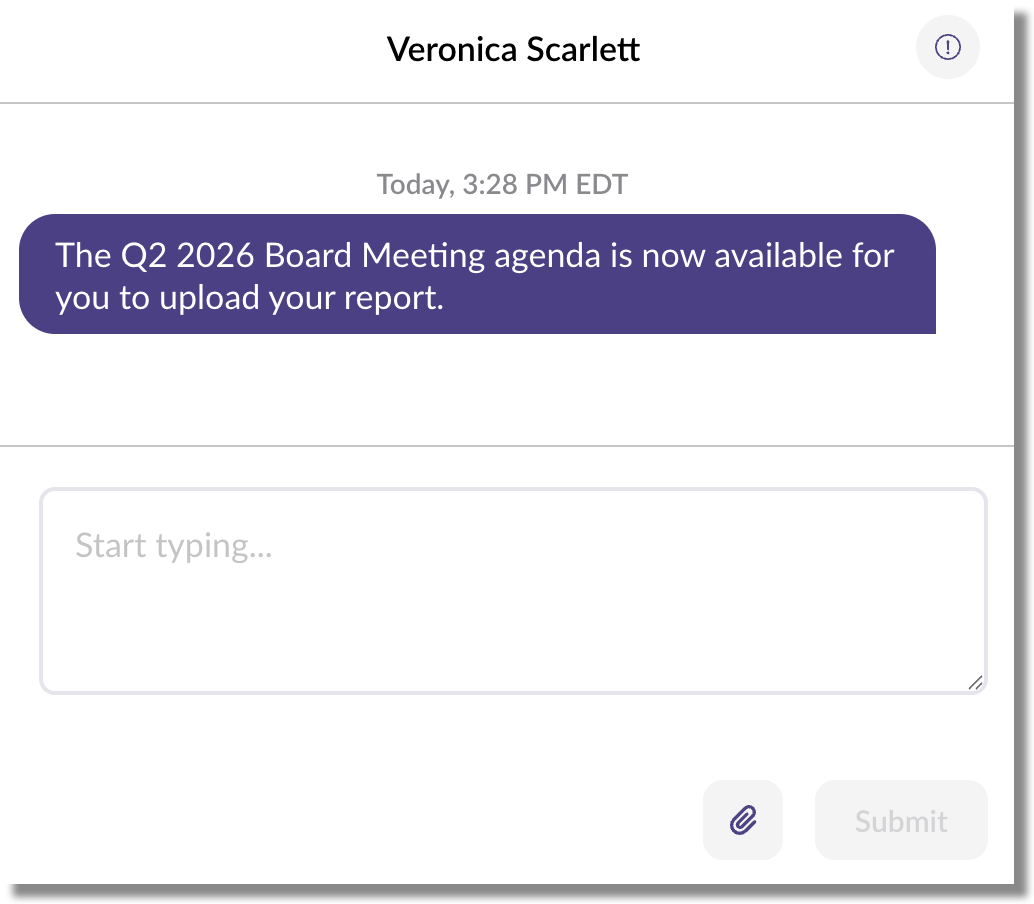
Task: Click the greyed-out Submit button label
Action: pos(901,821)
